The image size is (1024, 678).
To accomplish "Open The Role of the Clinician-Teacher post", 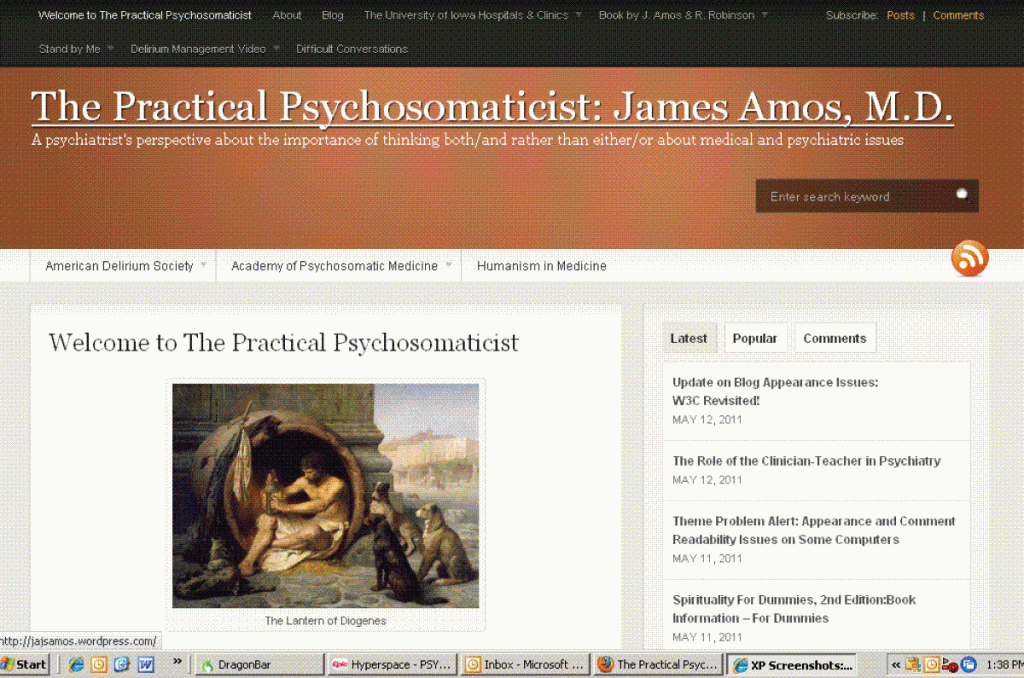I will tap(807, 461).
